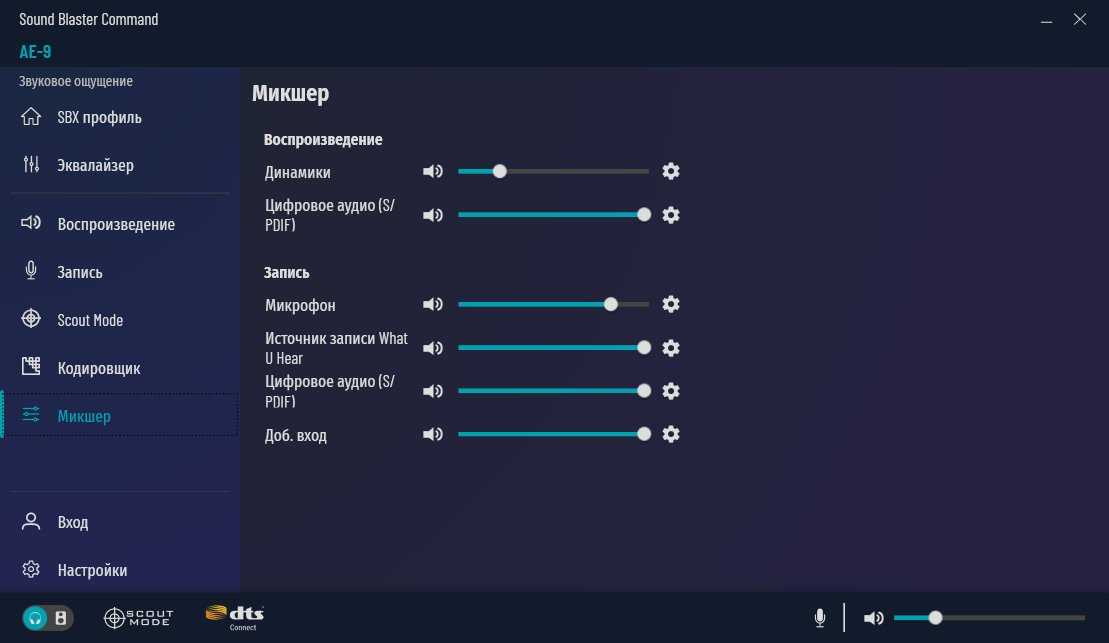Viewport: 1109px width, 643px height.
Task: Click the Scout Mode logo in bottom bar
Action: [138, 618]
